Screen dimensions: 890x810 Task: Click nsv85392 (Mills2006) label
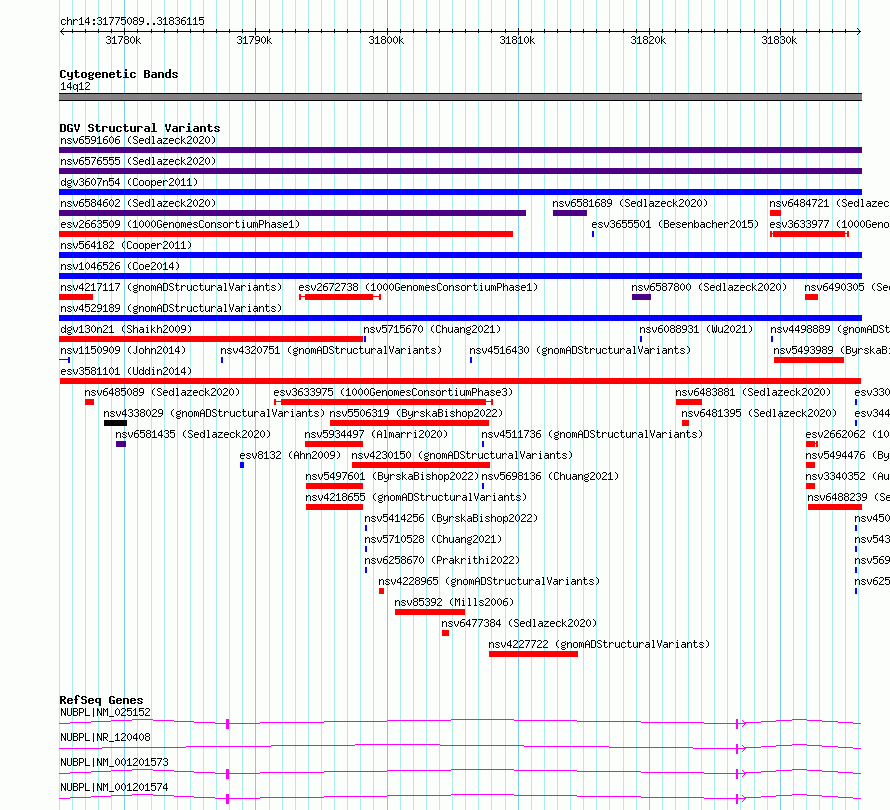click(454, 602)
